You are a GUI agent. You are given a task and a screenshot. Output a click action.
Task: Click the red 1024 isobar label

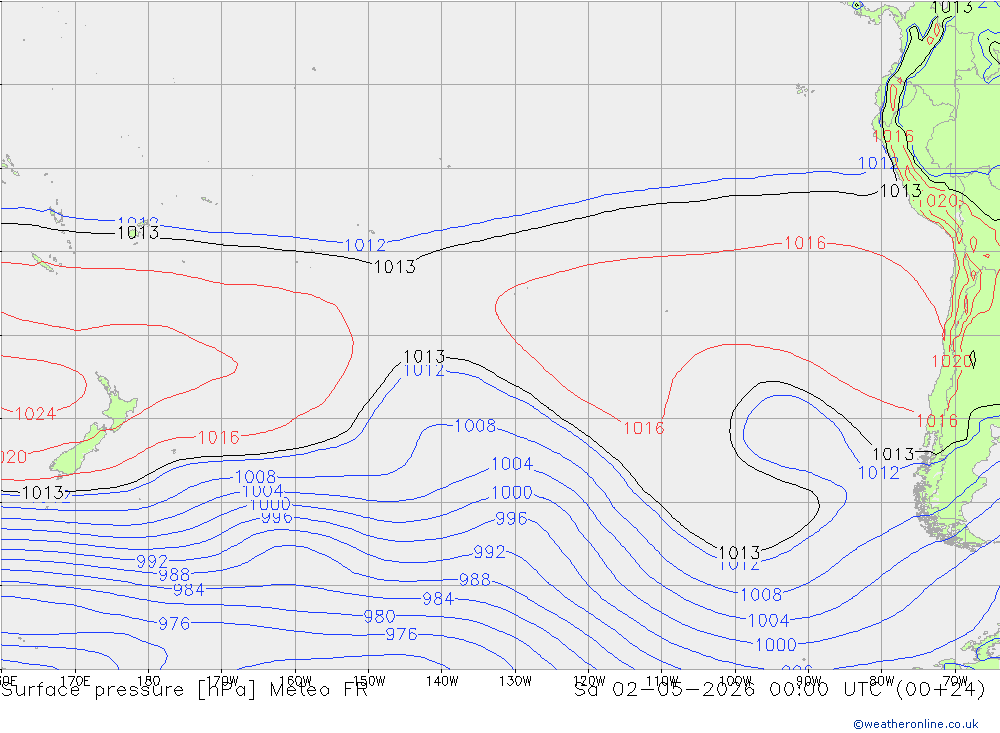pyautogui.click(x=35, y=414)
